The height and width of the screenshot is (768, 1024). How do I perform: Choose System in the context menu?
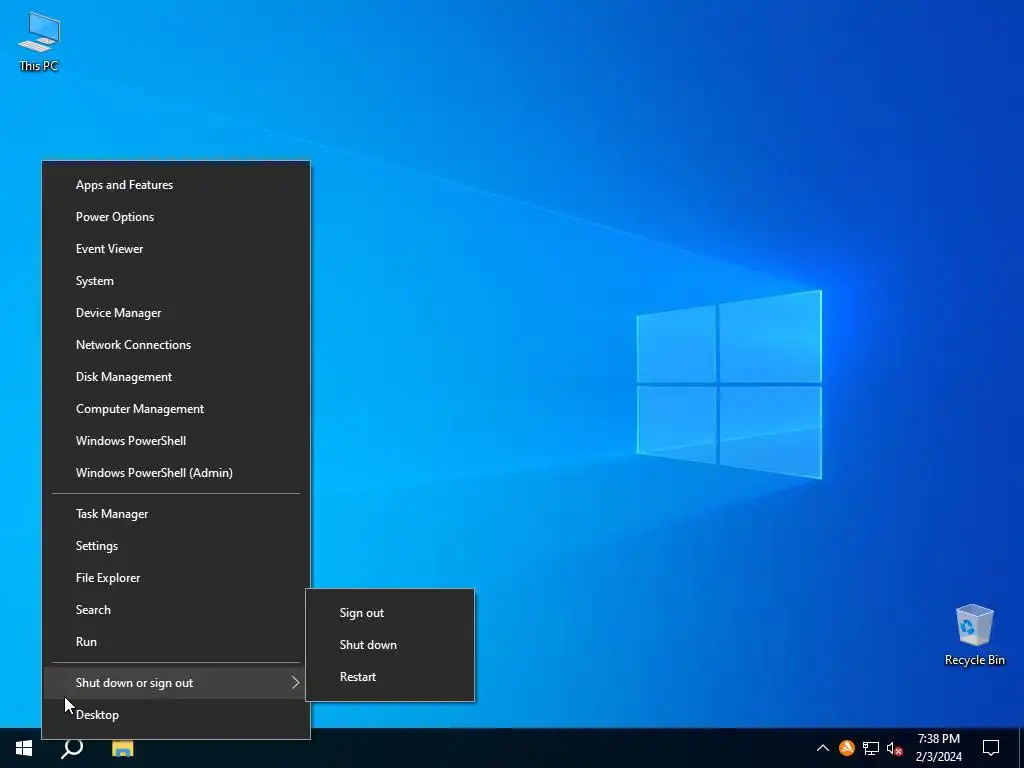[176, 281]
